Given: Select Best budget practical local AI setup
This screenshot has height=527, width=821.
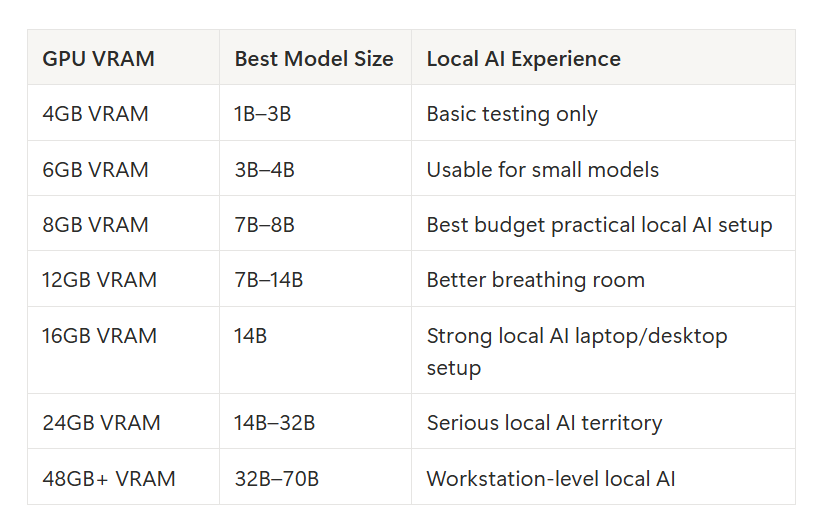Looking at the screenshot, I should (x=600, y=225).
